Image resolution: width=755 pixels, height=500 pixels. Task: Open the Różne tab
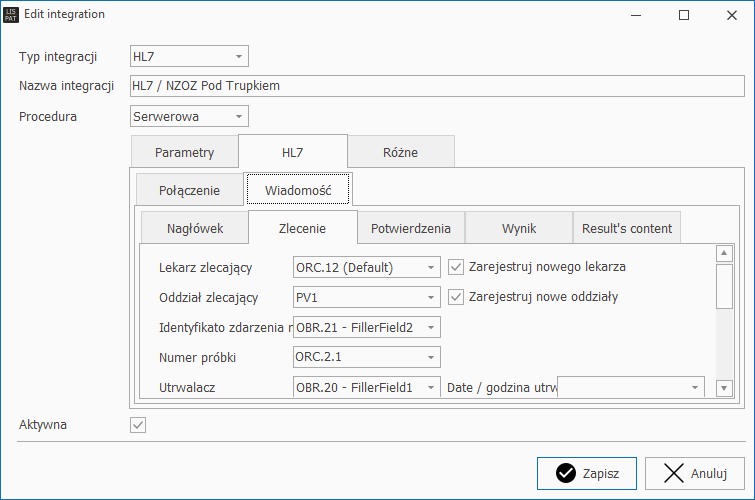click(400, 153)
